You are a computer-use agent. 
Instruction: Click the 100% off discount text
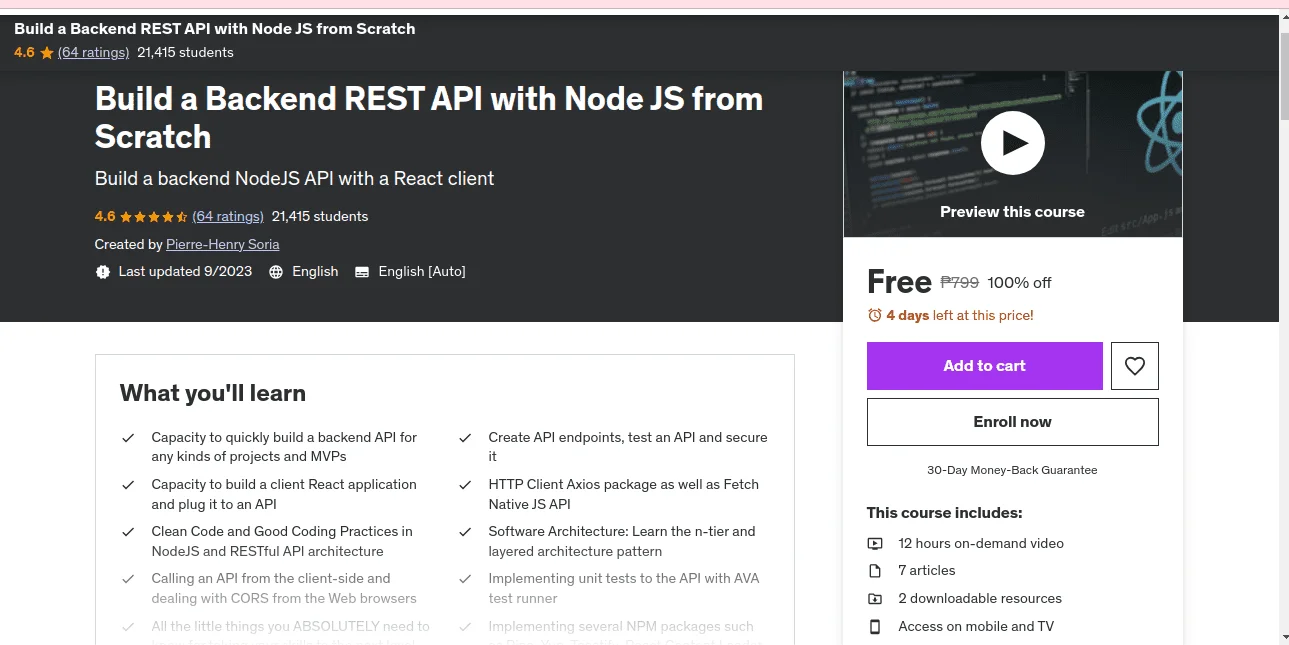pos(1019,283)
